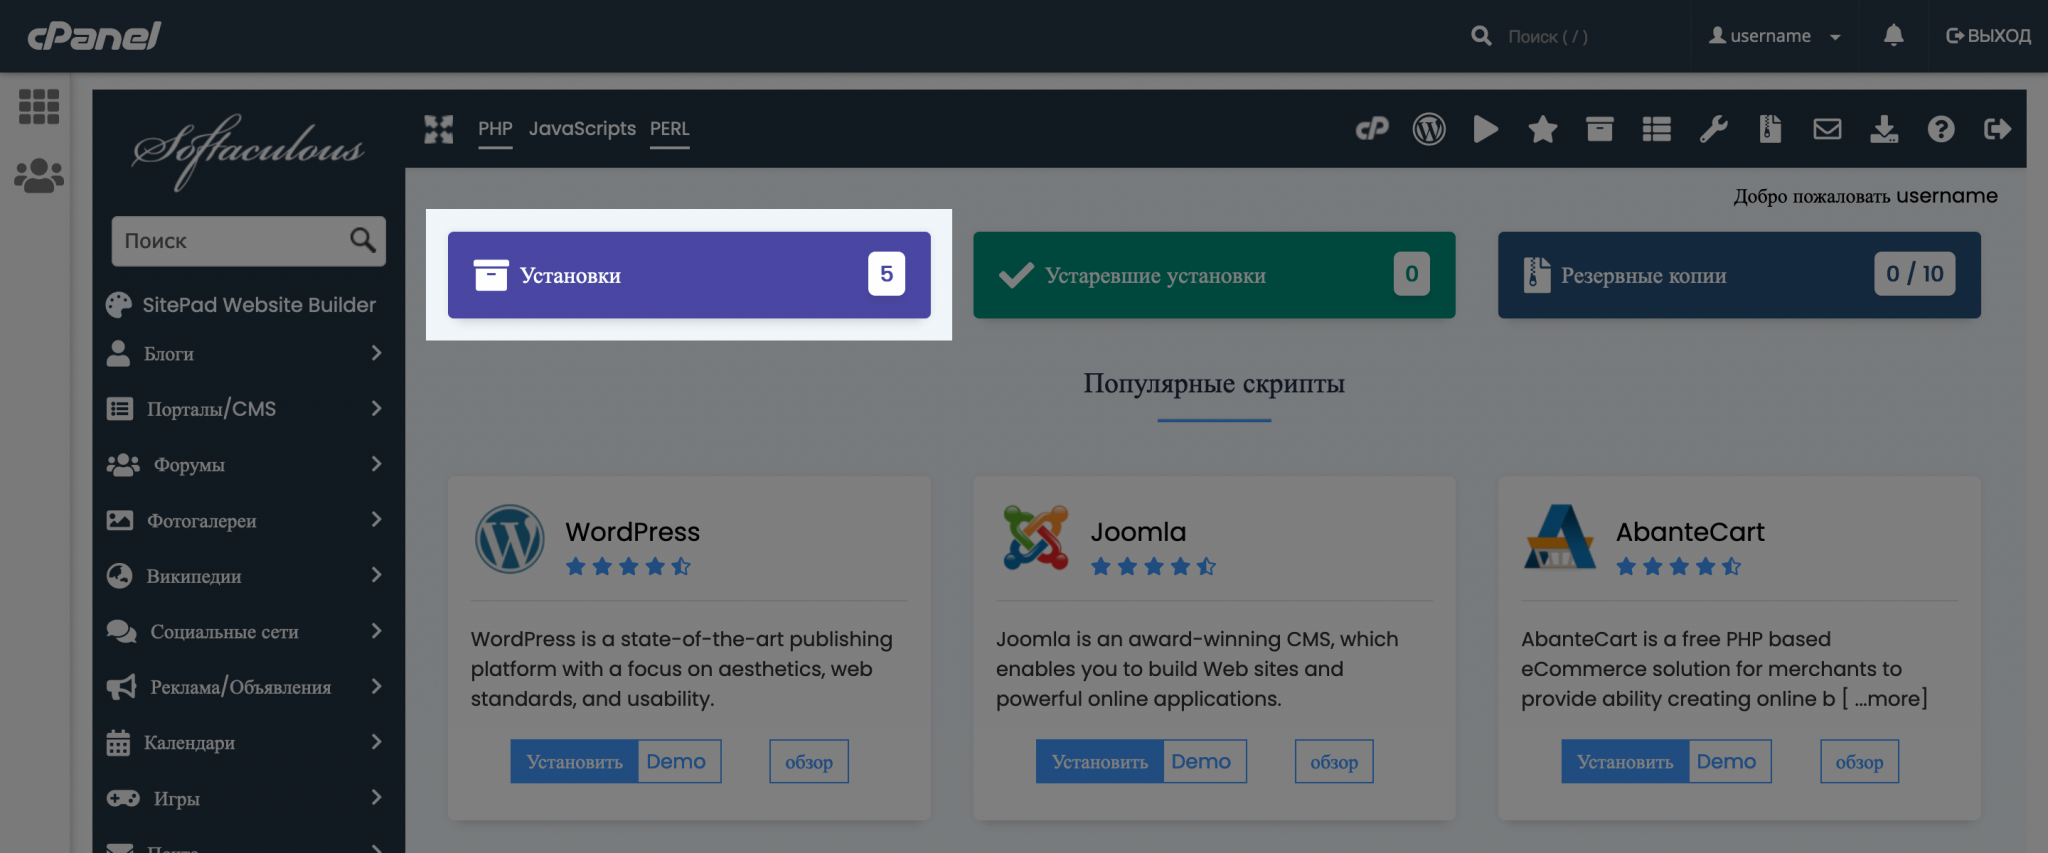Open the Резервные копии tile

[x=1739, y=275]
